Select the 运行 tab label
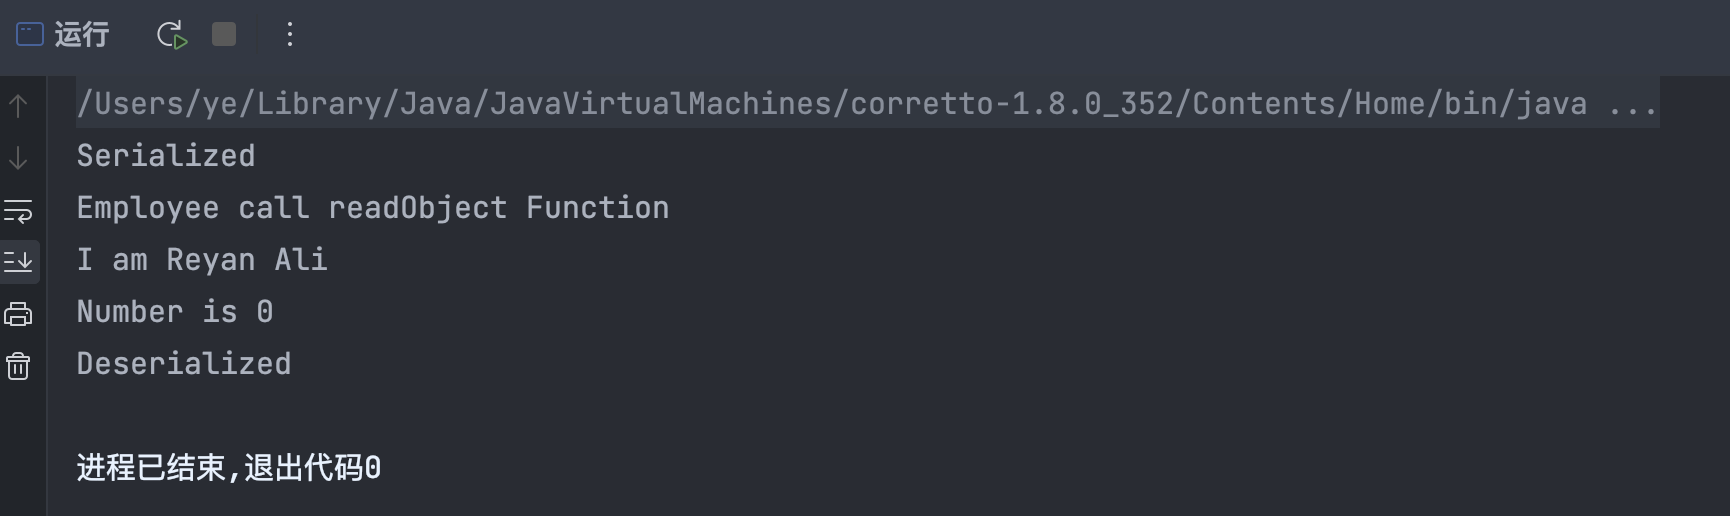The image size is (1730, 516). [x=82, y=35]
